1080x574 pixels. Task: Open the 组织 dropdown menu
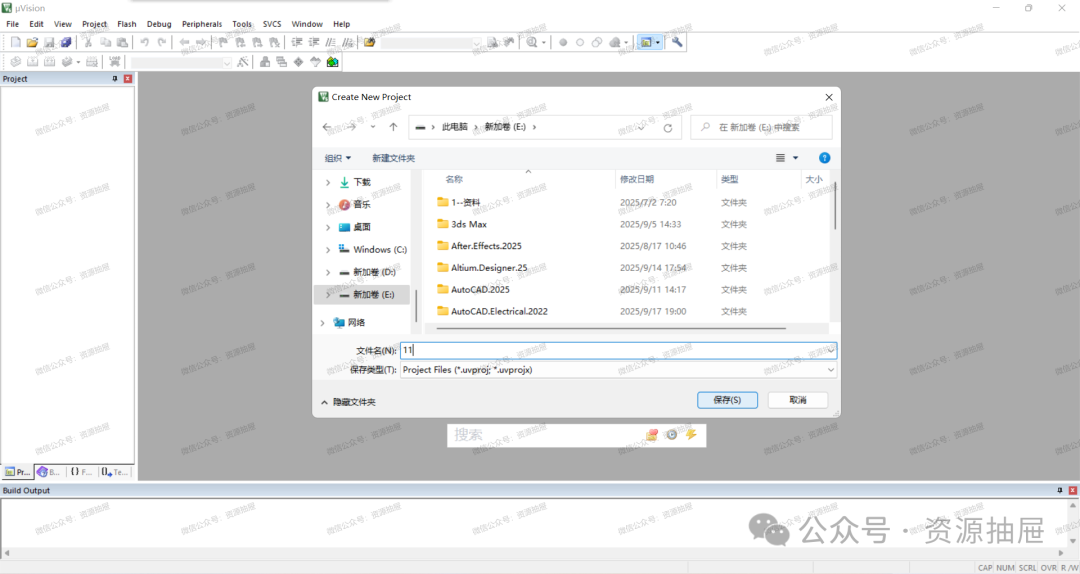point(338,158)
